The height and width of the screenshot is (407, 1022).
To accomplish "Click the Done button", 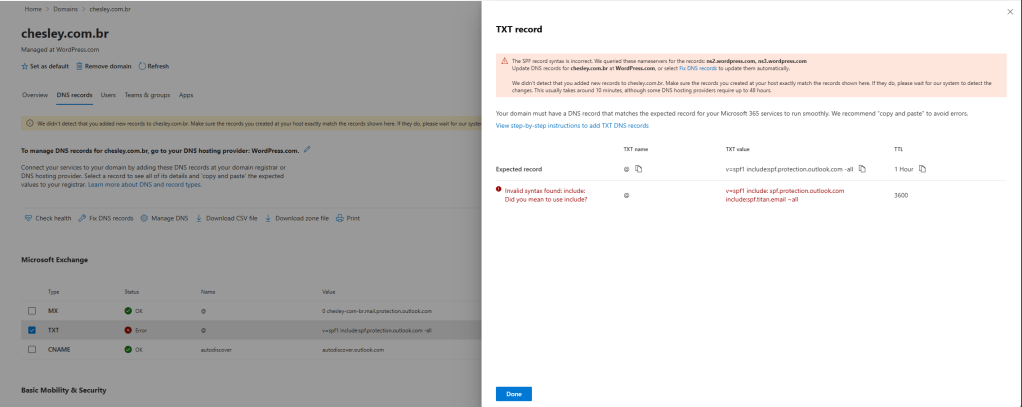I will pos(513,394).
